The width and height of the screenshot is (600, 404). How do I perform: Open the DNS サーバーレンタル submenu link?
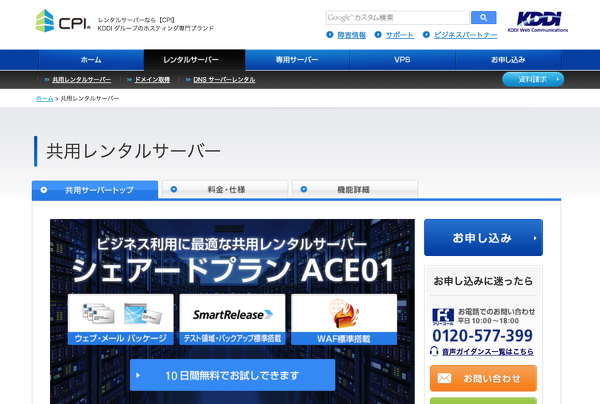click(224, 80)
